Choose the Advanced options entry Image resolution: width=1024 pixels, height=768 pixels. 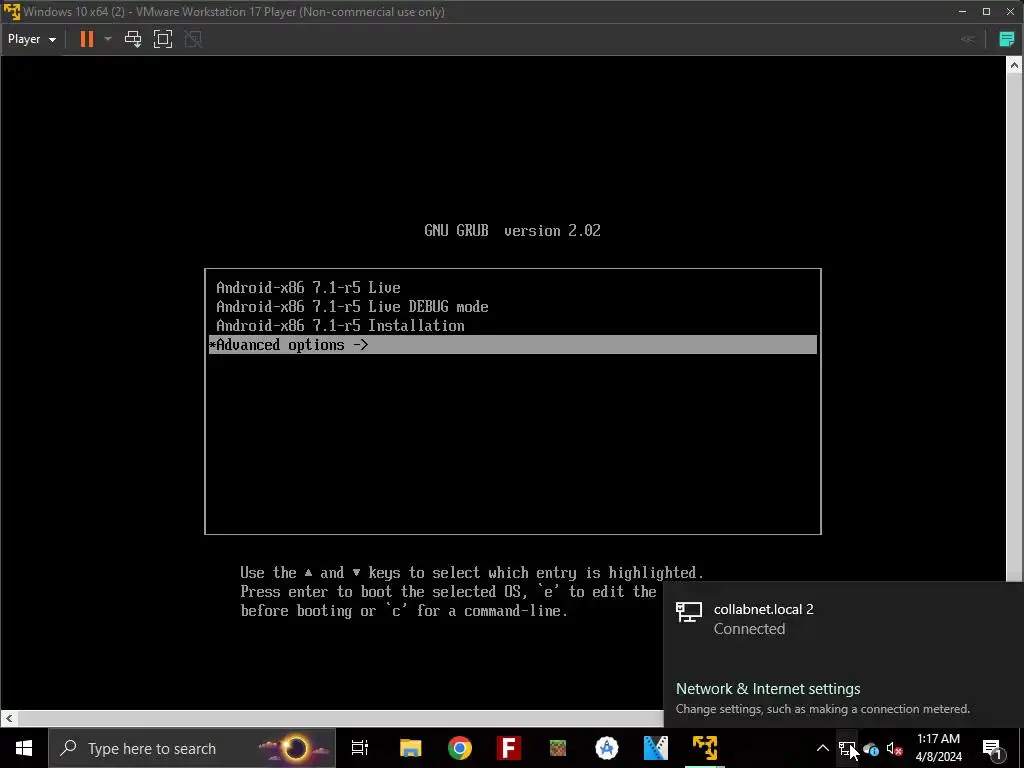click(x=513, y=345)
